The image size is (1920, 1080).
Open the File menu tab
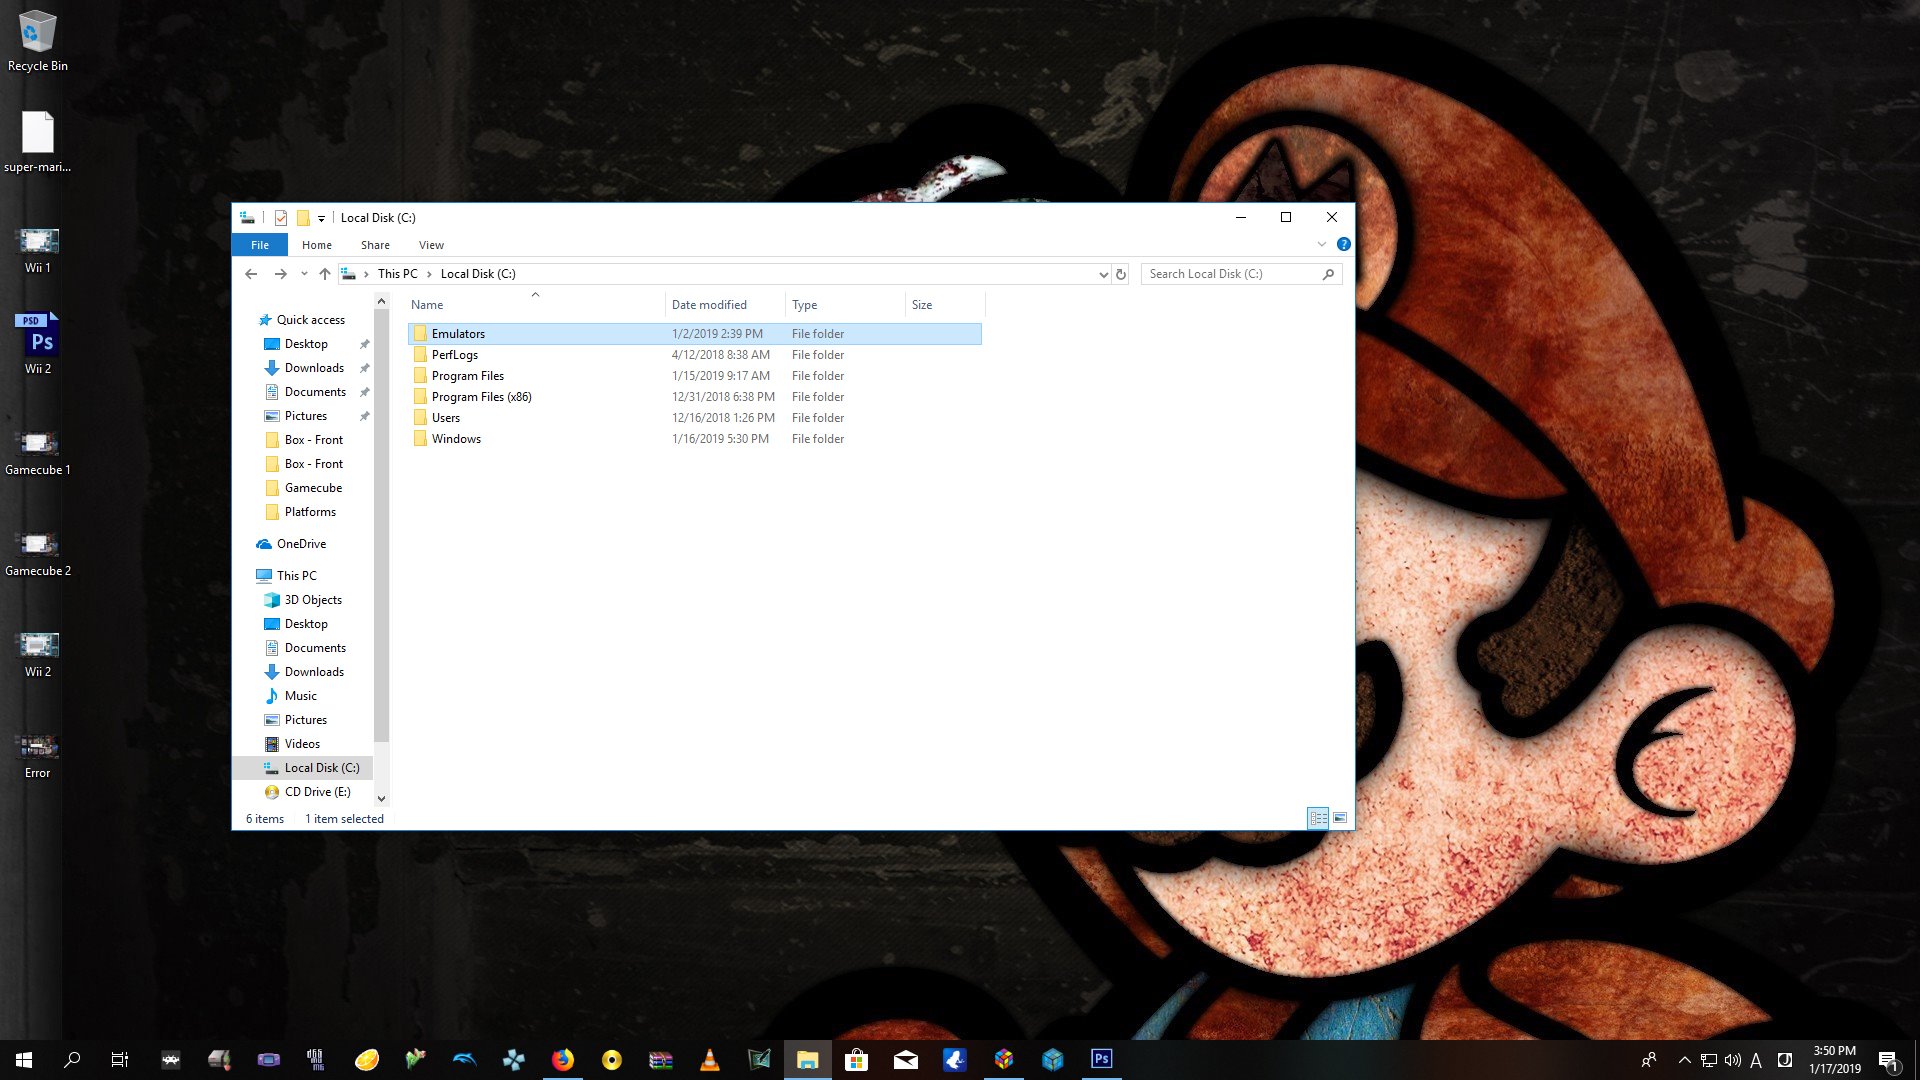[260, 245]
